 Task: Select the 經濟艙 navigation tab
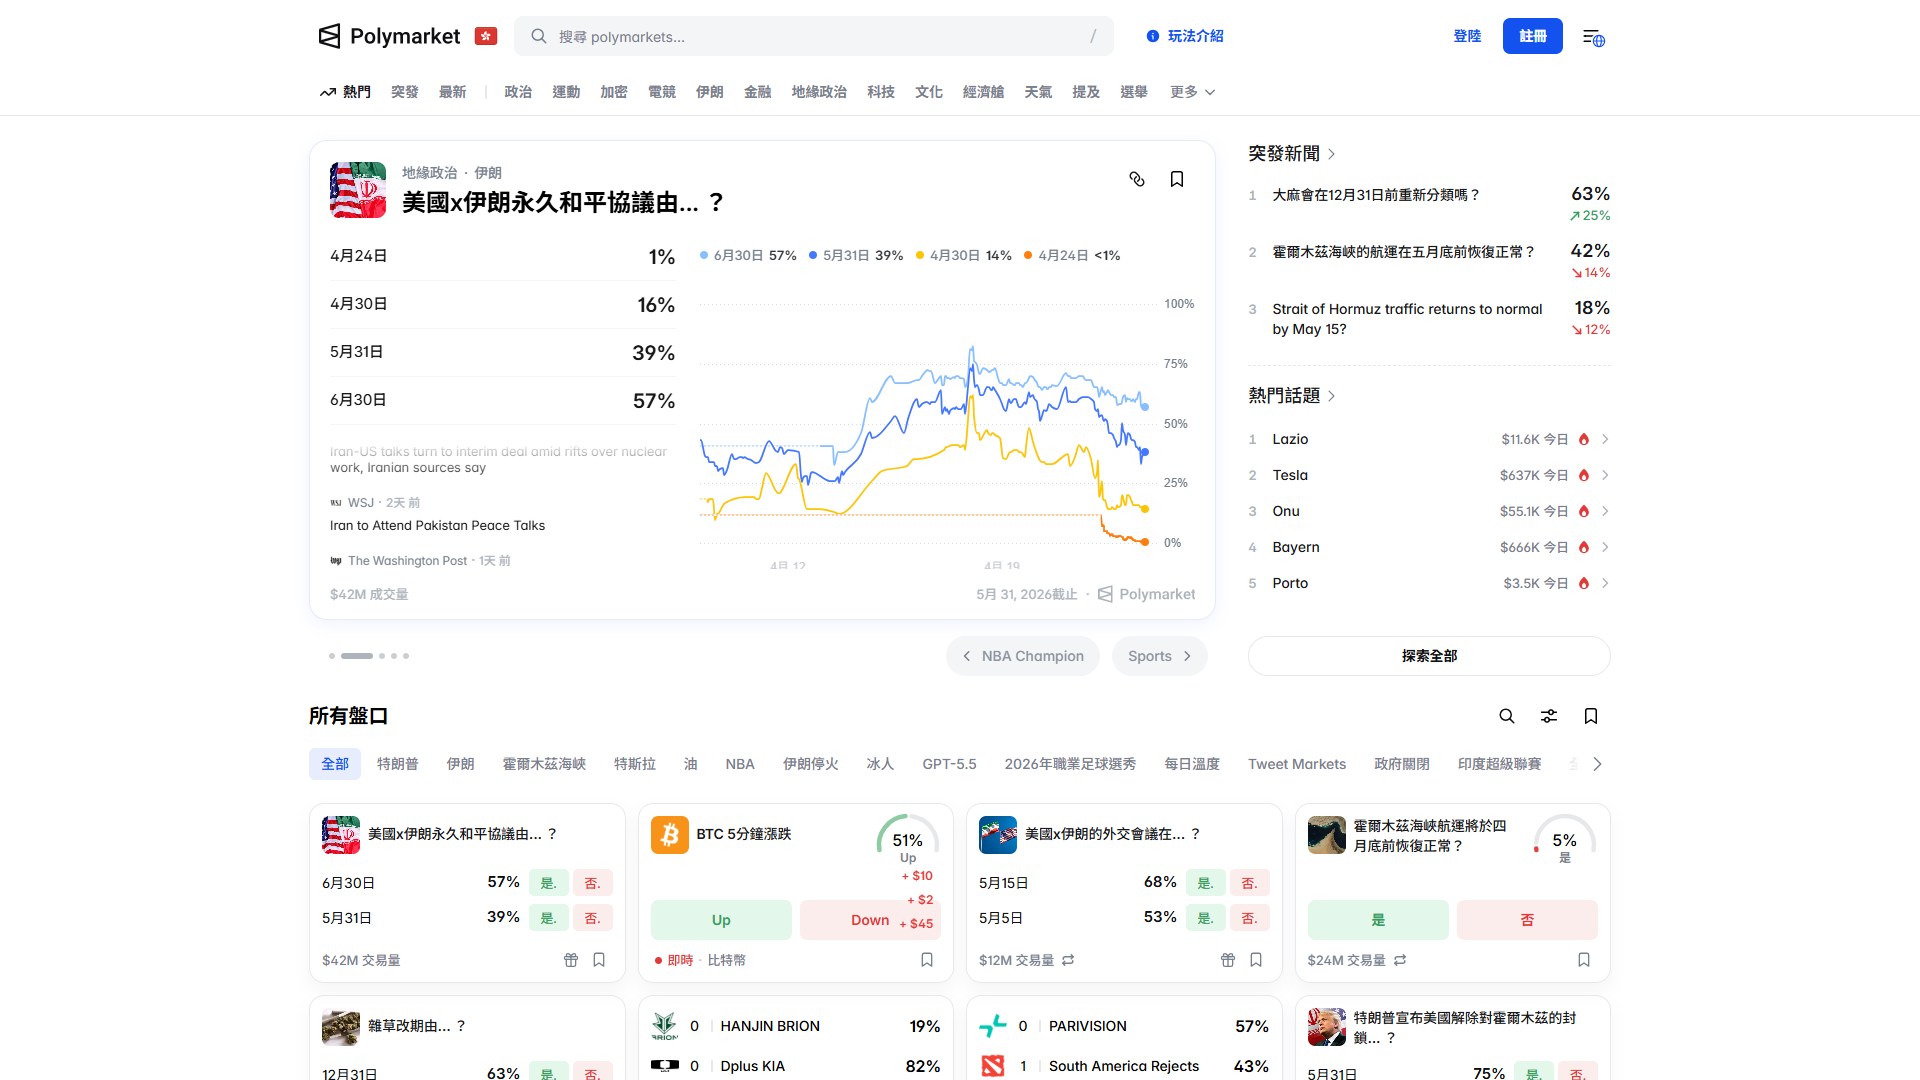[x=984, y=92]
